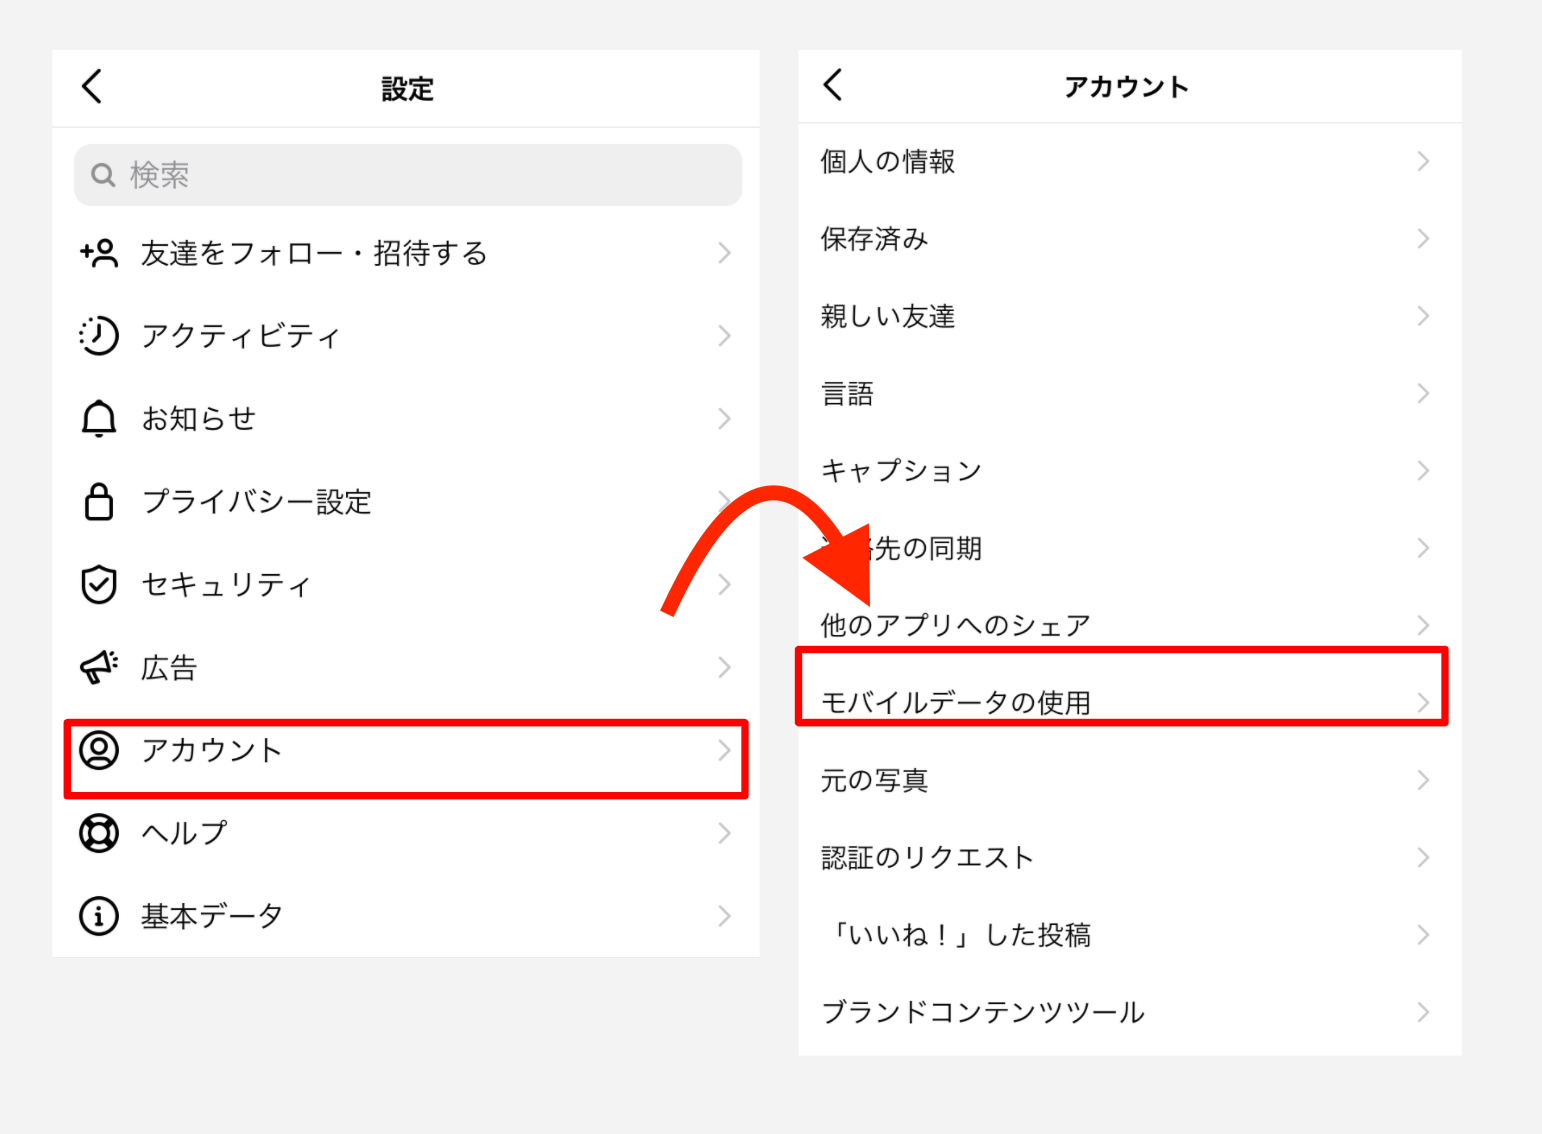Screen dimensions: 1542x1134
Task: Open 言語 using its right chevron
Action: (x=1423, y=394)
